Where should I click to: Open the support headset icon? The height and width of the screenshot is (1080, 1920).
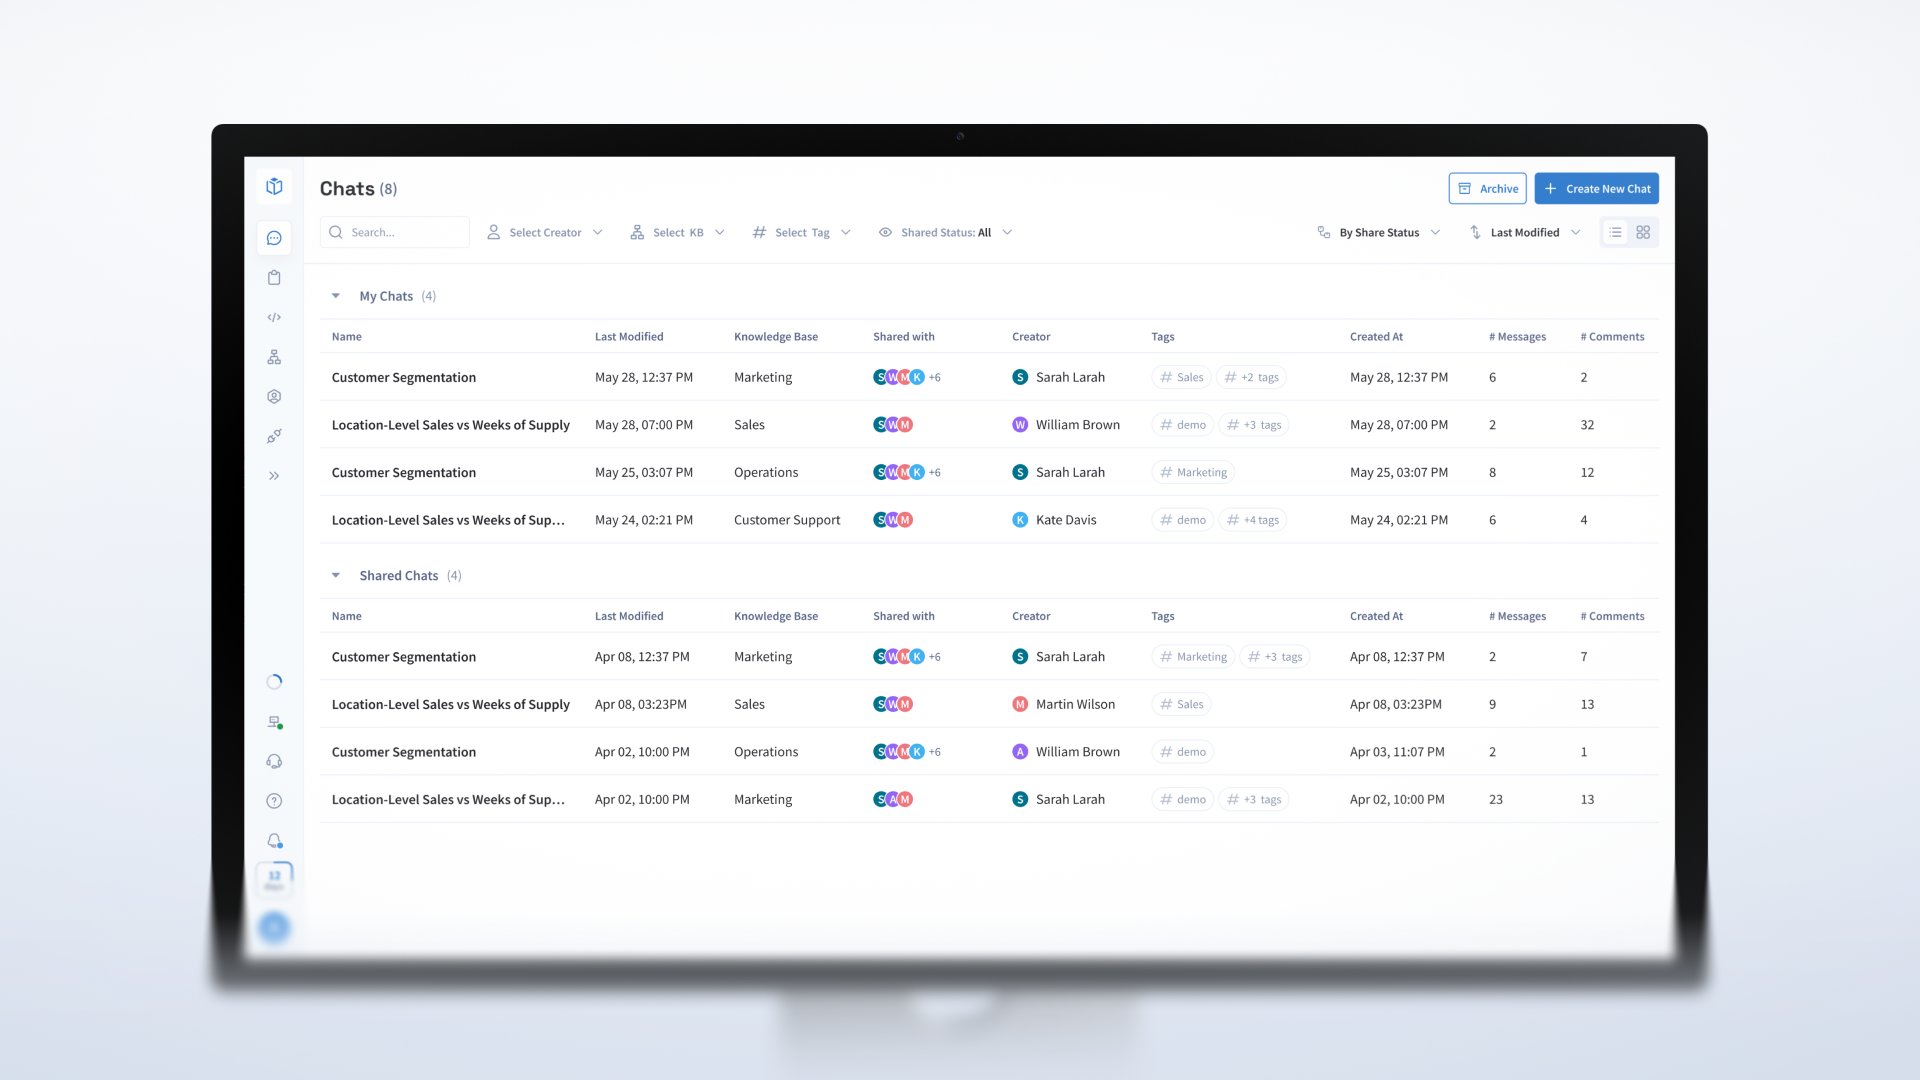[x=274, y=761]
